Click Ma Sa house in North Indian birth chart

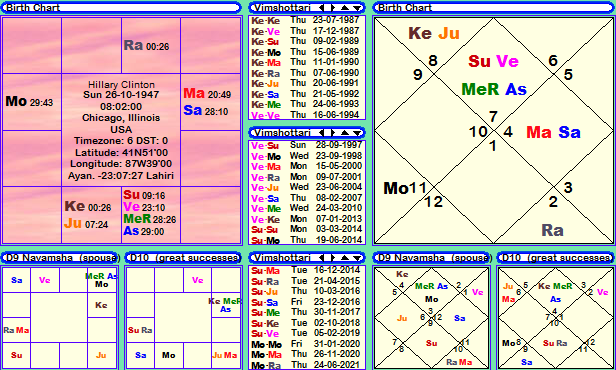pos(553,132)
